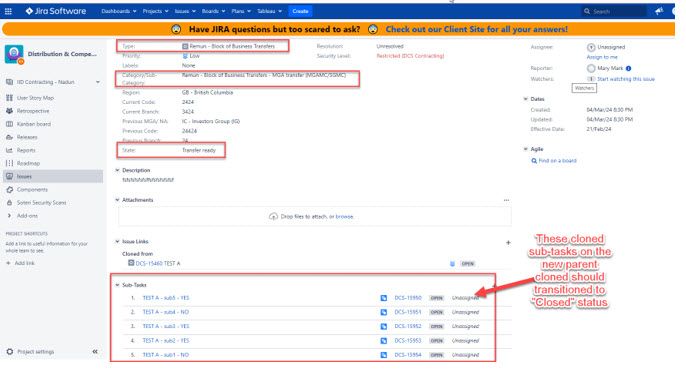686x379 pixels.
Task: Open the Releases sidebar icon
Action: (9, 137)
